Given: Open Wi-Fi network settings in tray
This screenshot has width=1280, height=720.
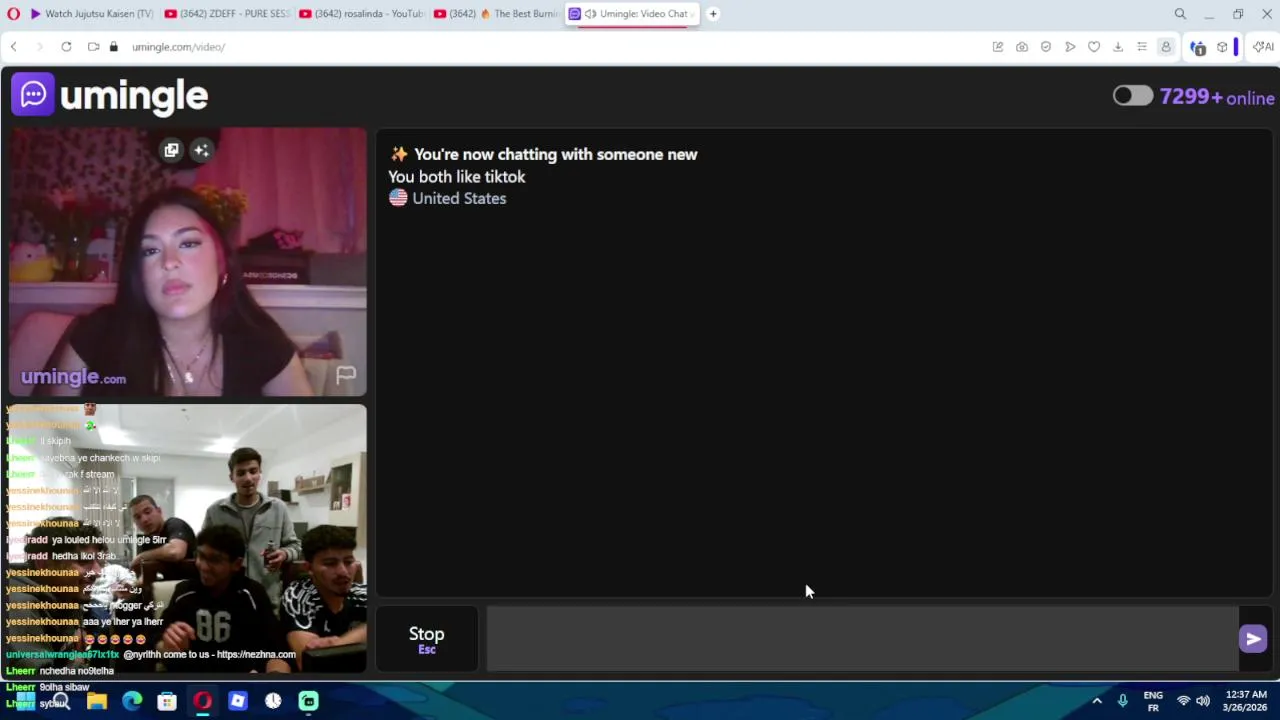Looking at the screenshot, I should click(x=1184, y=701).
